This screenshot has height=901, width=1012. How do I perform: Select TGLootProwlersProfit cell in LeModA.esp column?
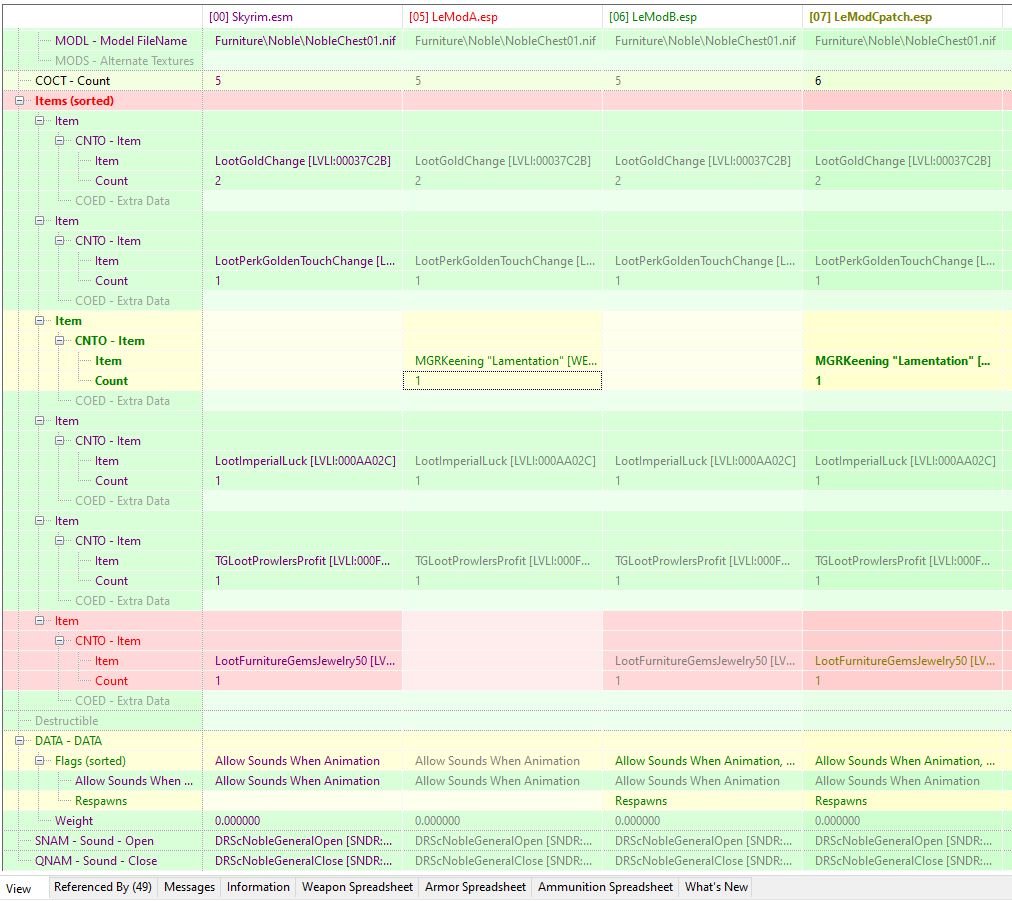(x=502, y=561)
